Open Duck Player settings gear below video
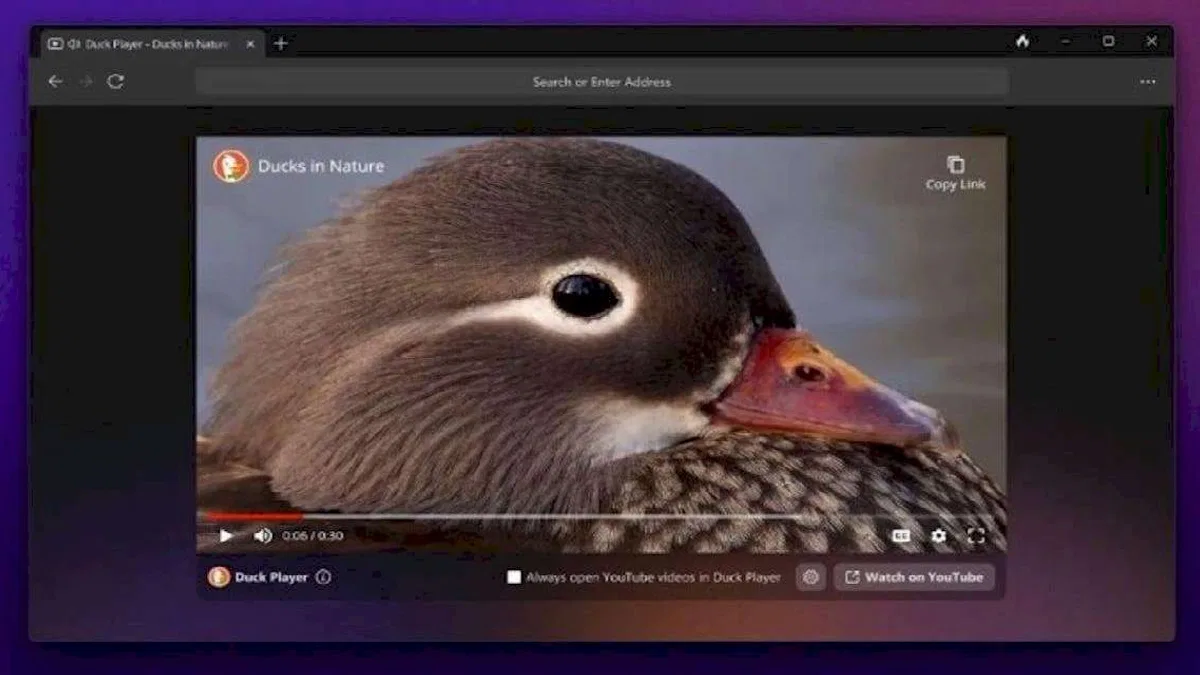 [811, 577]
